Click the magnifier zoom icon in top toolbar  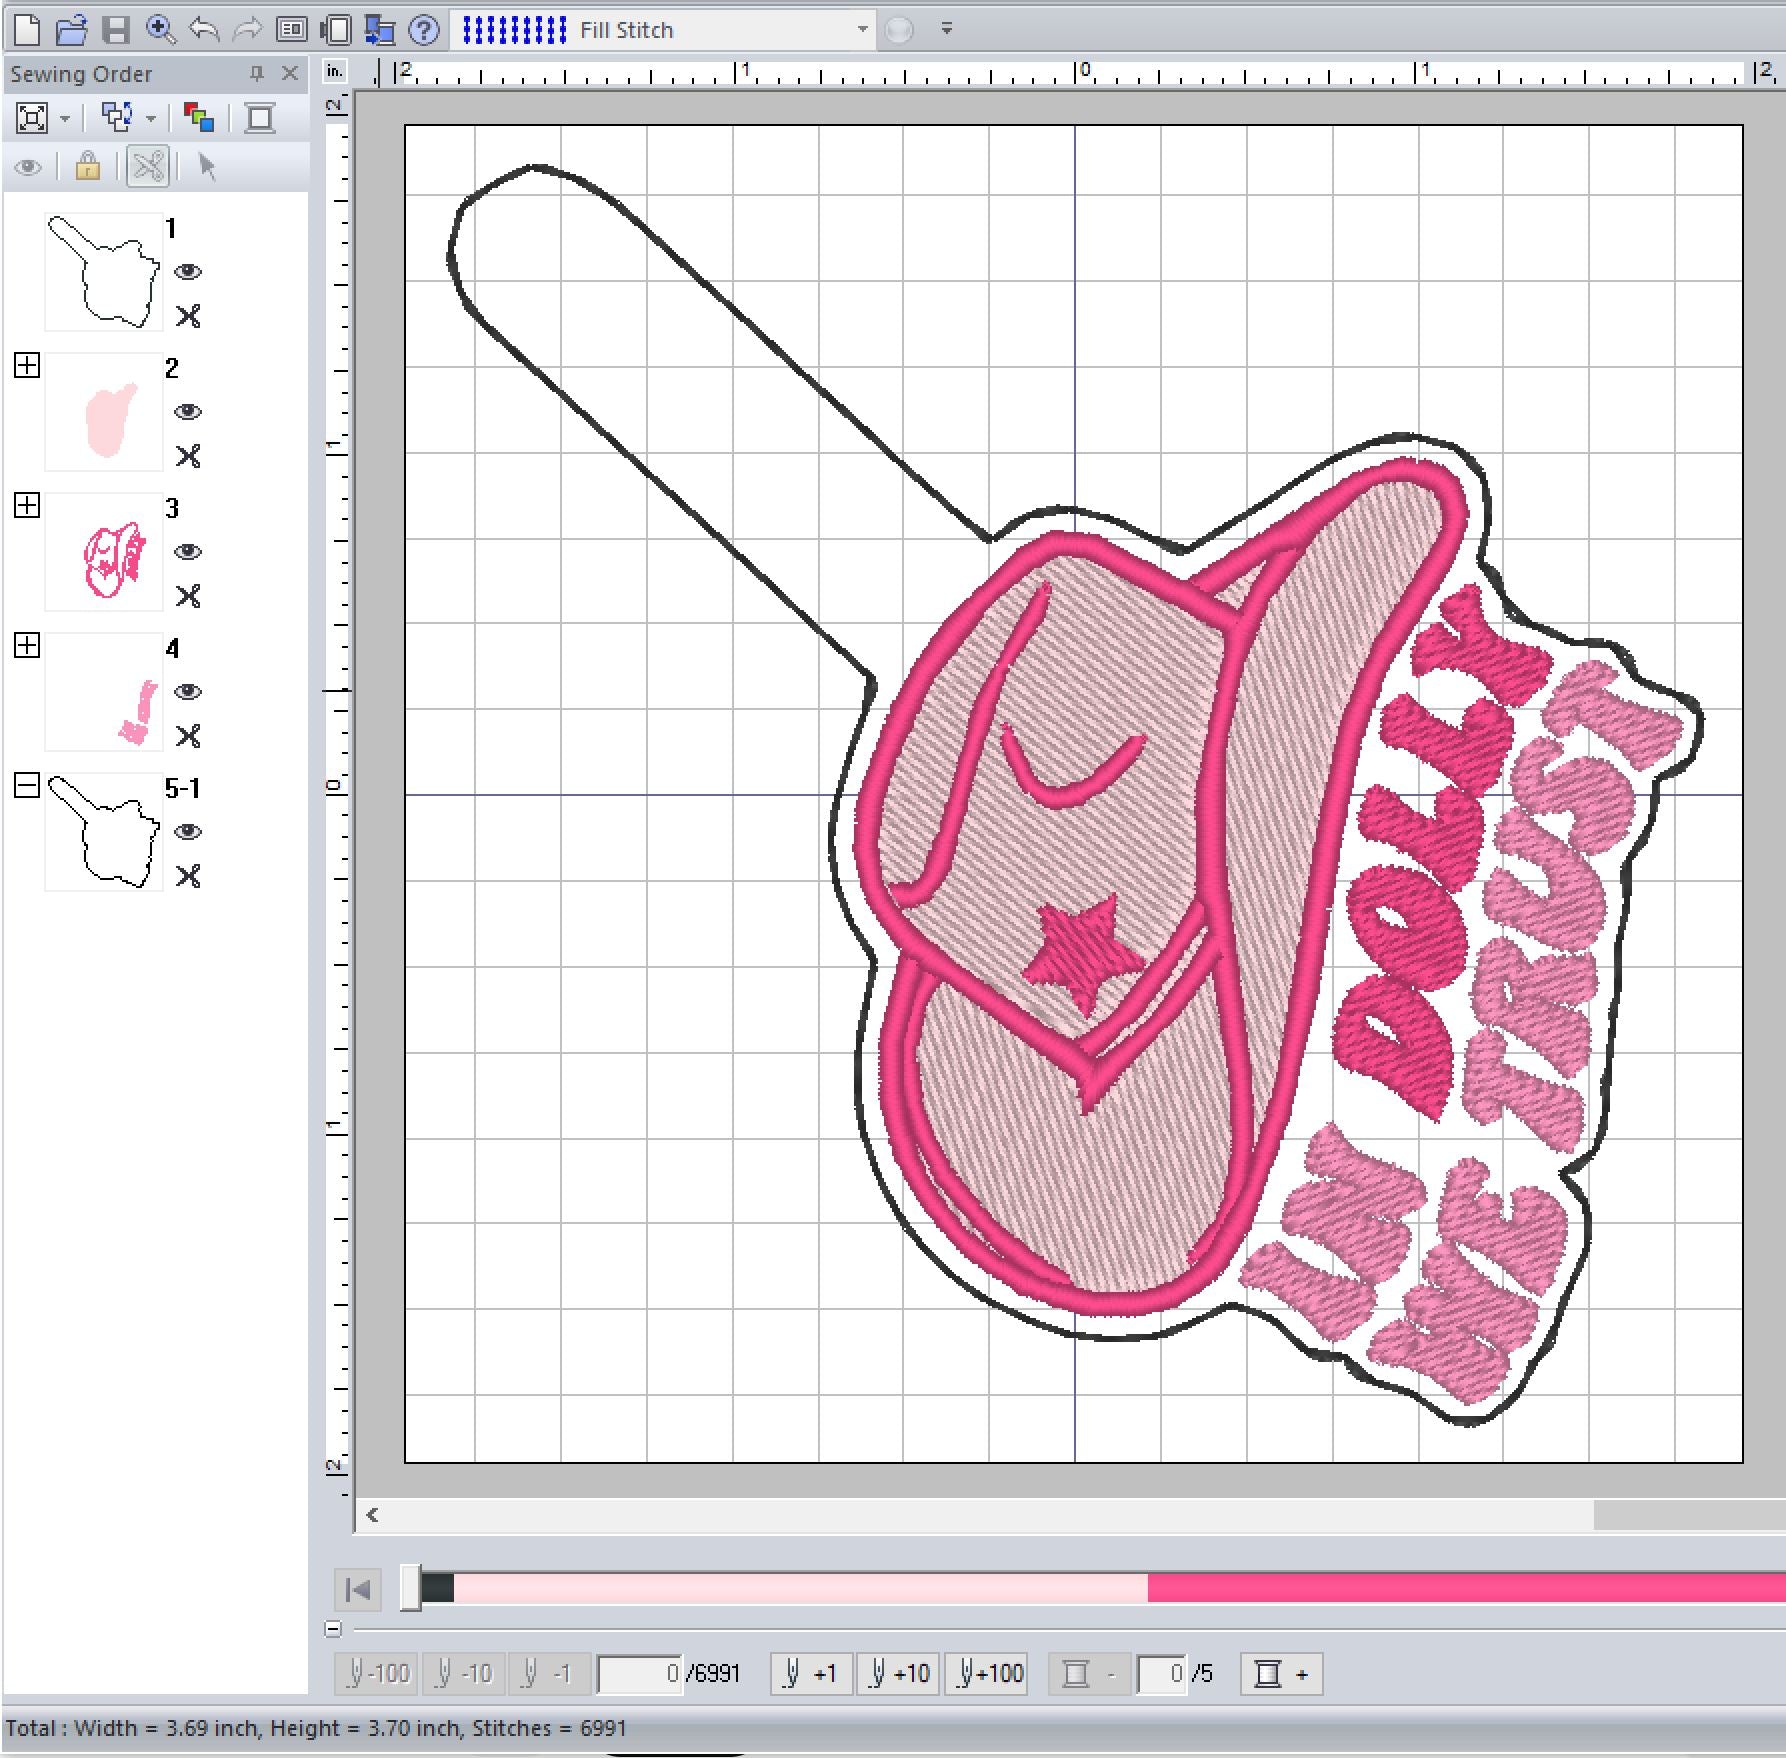point(160,30)
